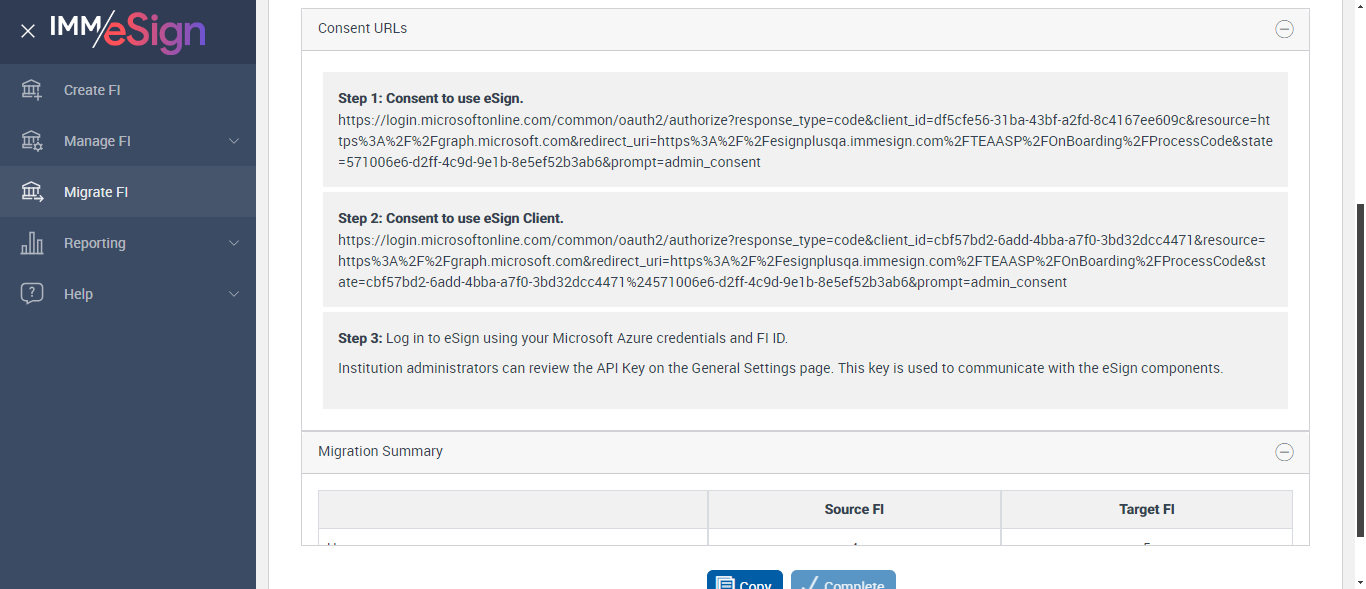
Task: Click the Consent URLs header title
Action: [x=362, y=28]
